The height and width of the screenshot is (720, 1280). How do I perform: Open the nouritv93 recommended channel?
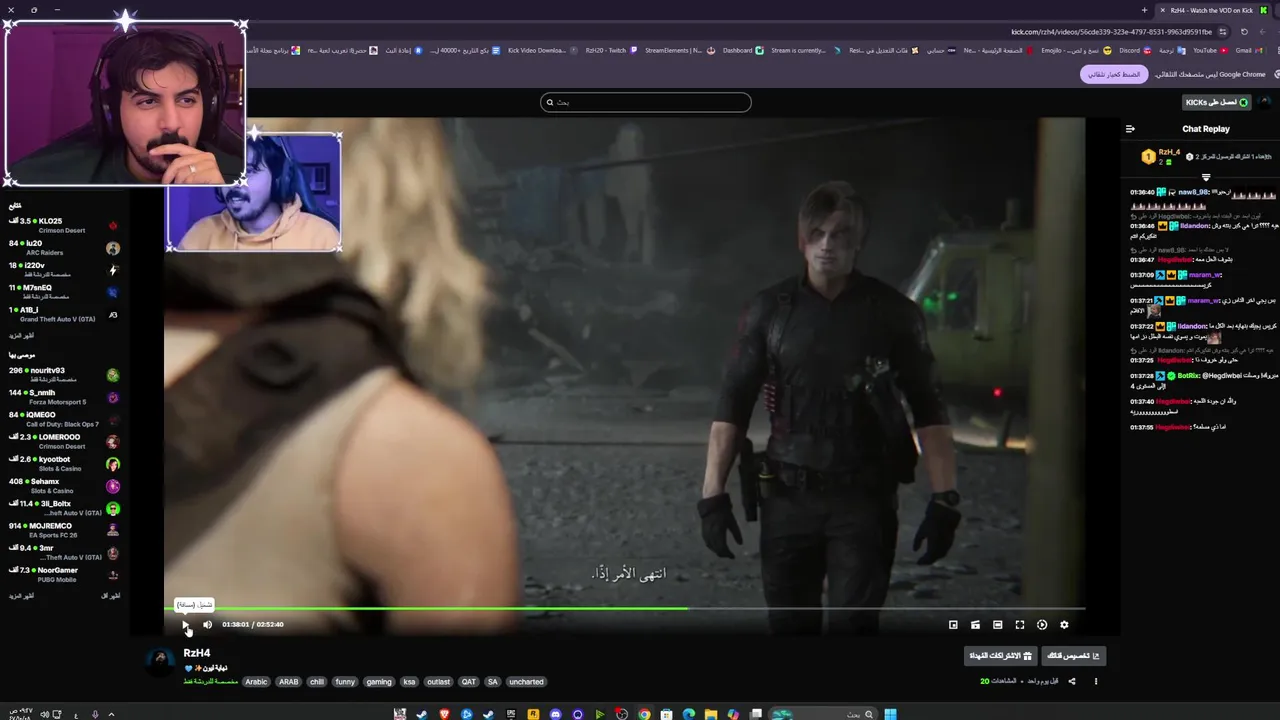coord(64,375)
